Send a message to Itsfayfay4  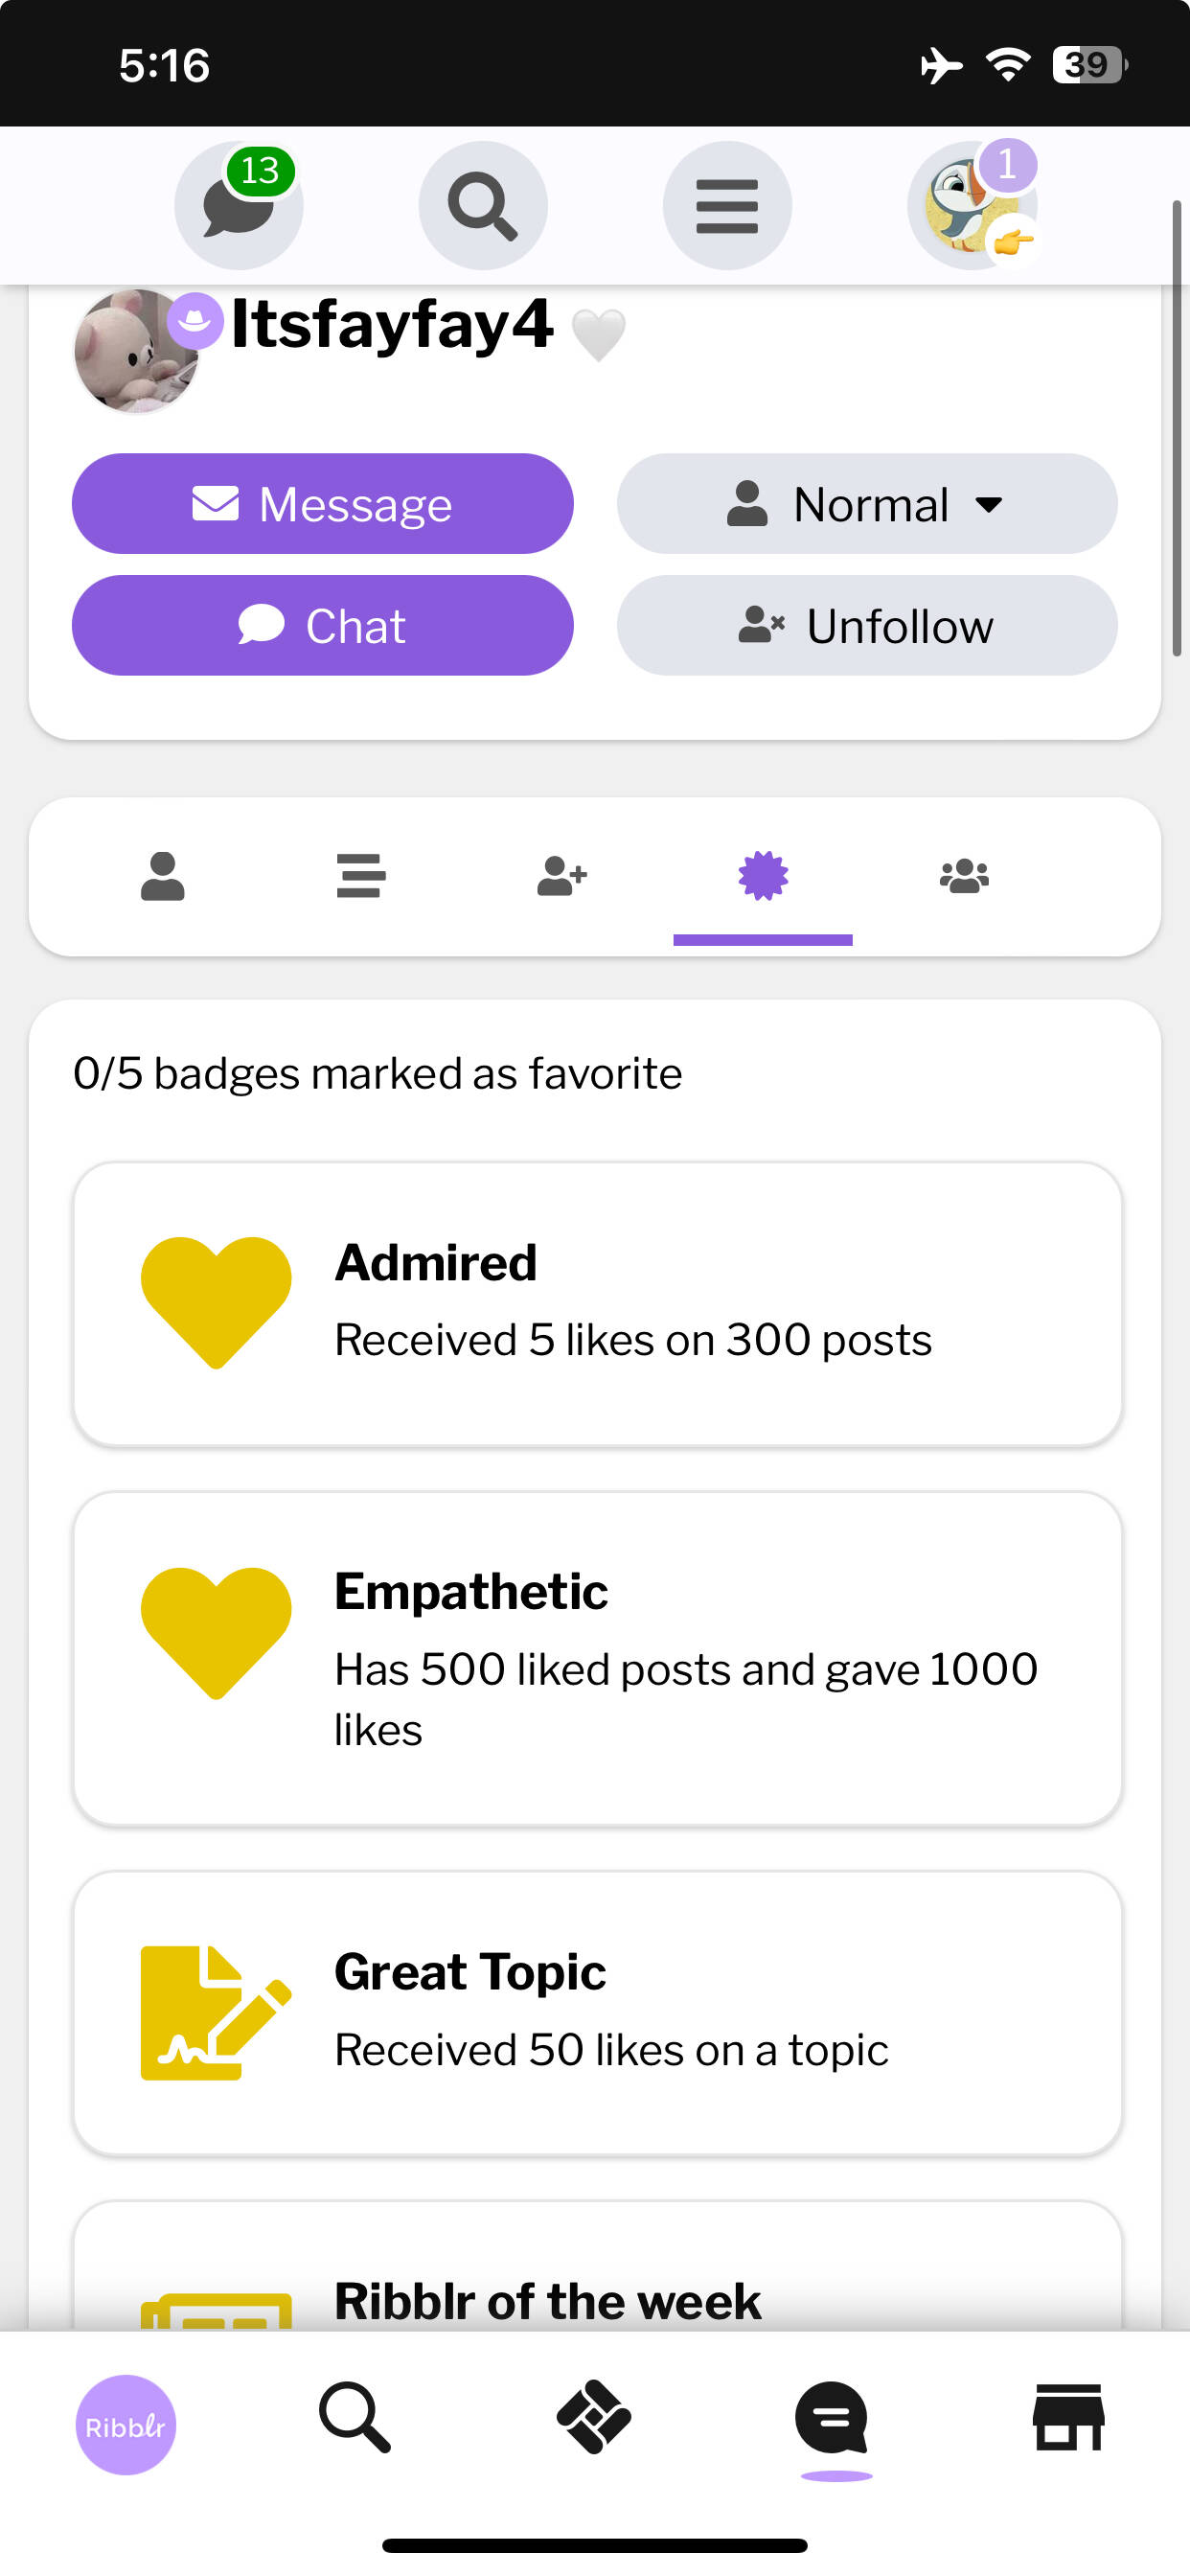click(322, 504)
